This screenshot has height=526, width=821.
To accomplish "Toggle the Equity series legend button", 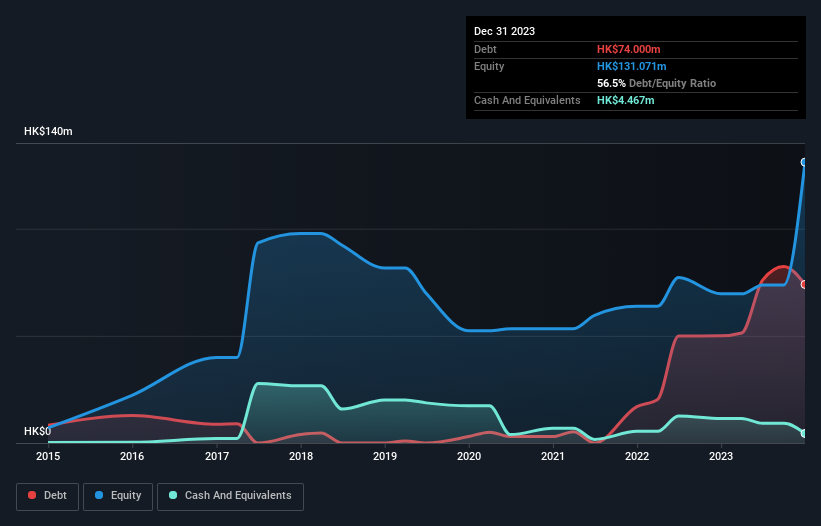I will pyautogui.click(x=118, y=496).
